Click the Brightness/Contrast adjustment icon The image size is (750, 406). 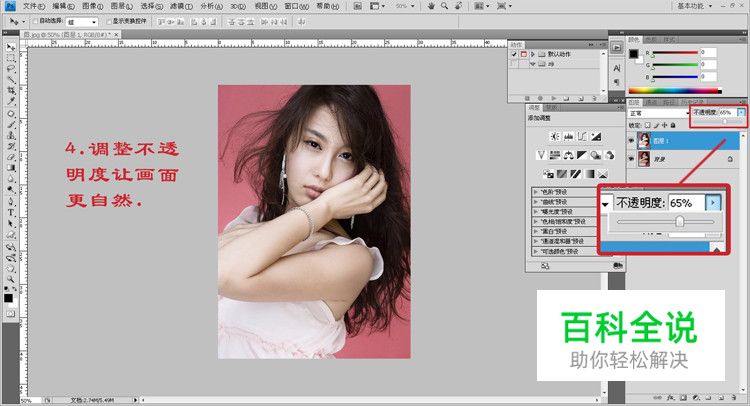[x=553, y=136]
